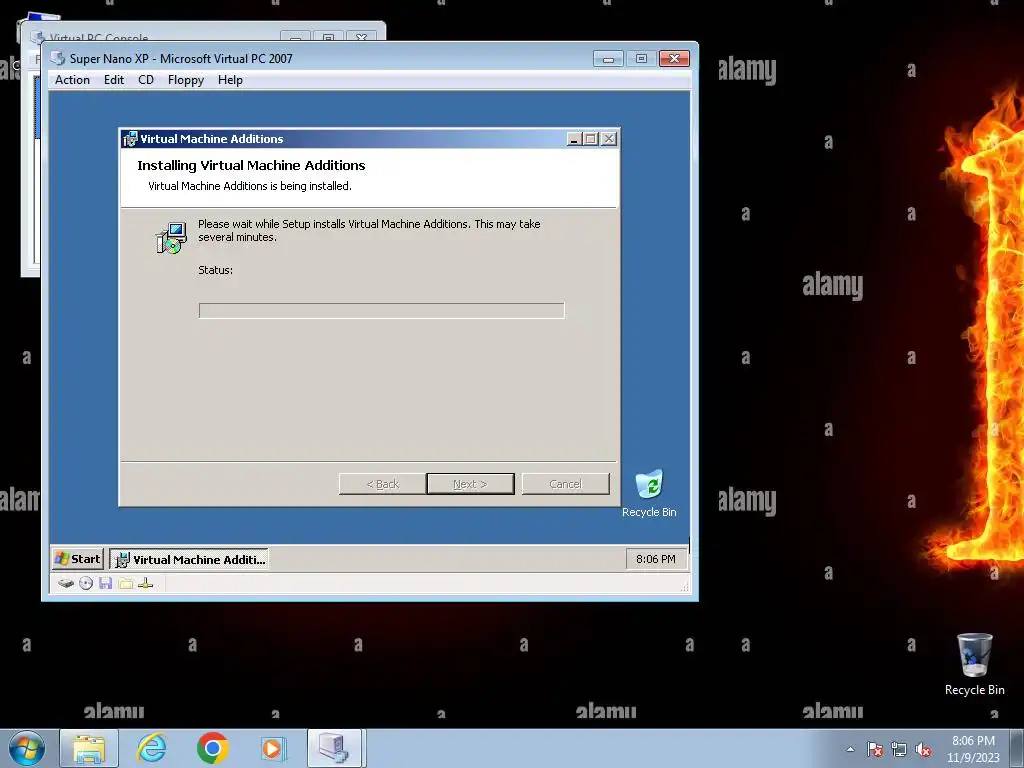Click the setup installer CD icon
The height and width of the screenshot is (768, 1024).
[x=171, y=238]
